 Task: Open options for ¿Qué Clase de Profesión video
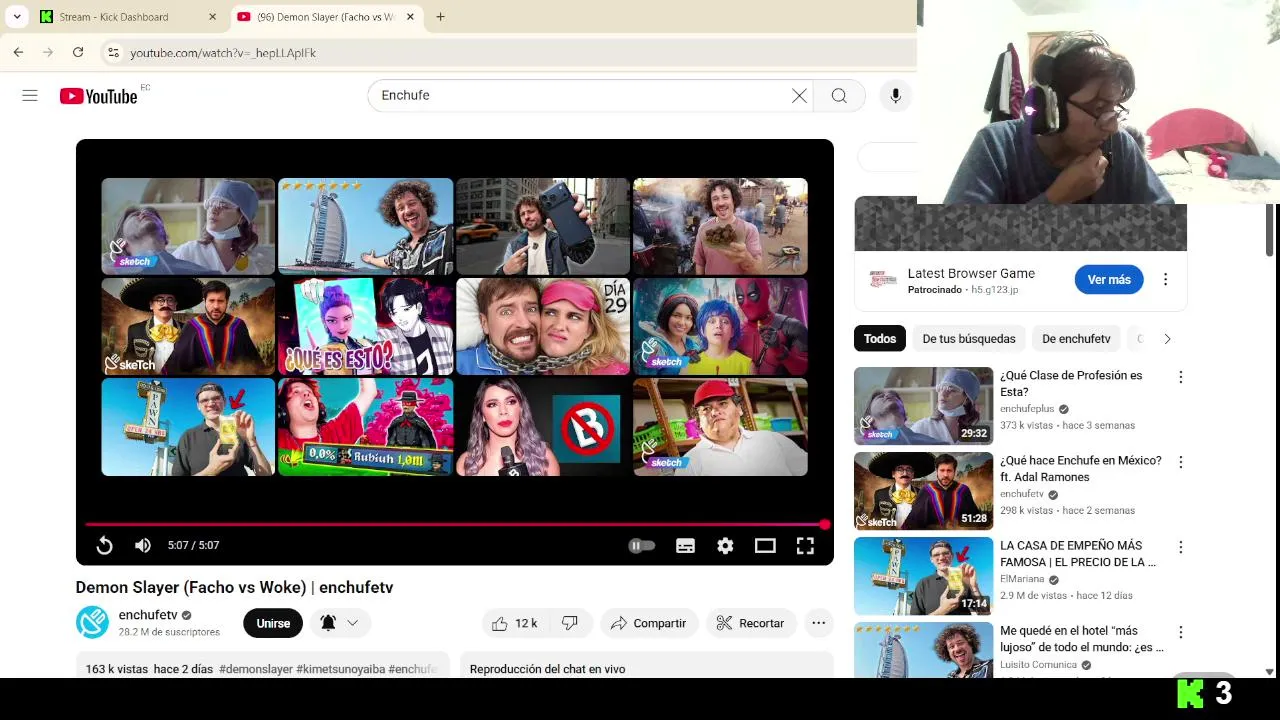click(1181, 377)
